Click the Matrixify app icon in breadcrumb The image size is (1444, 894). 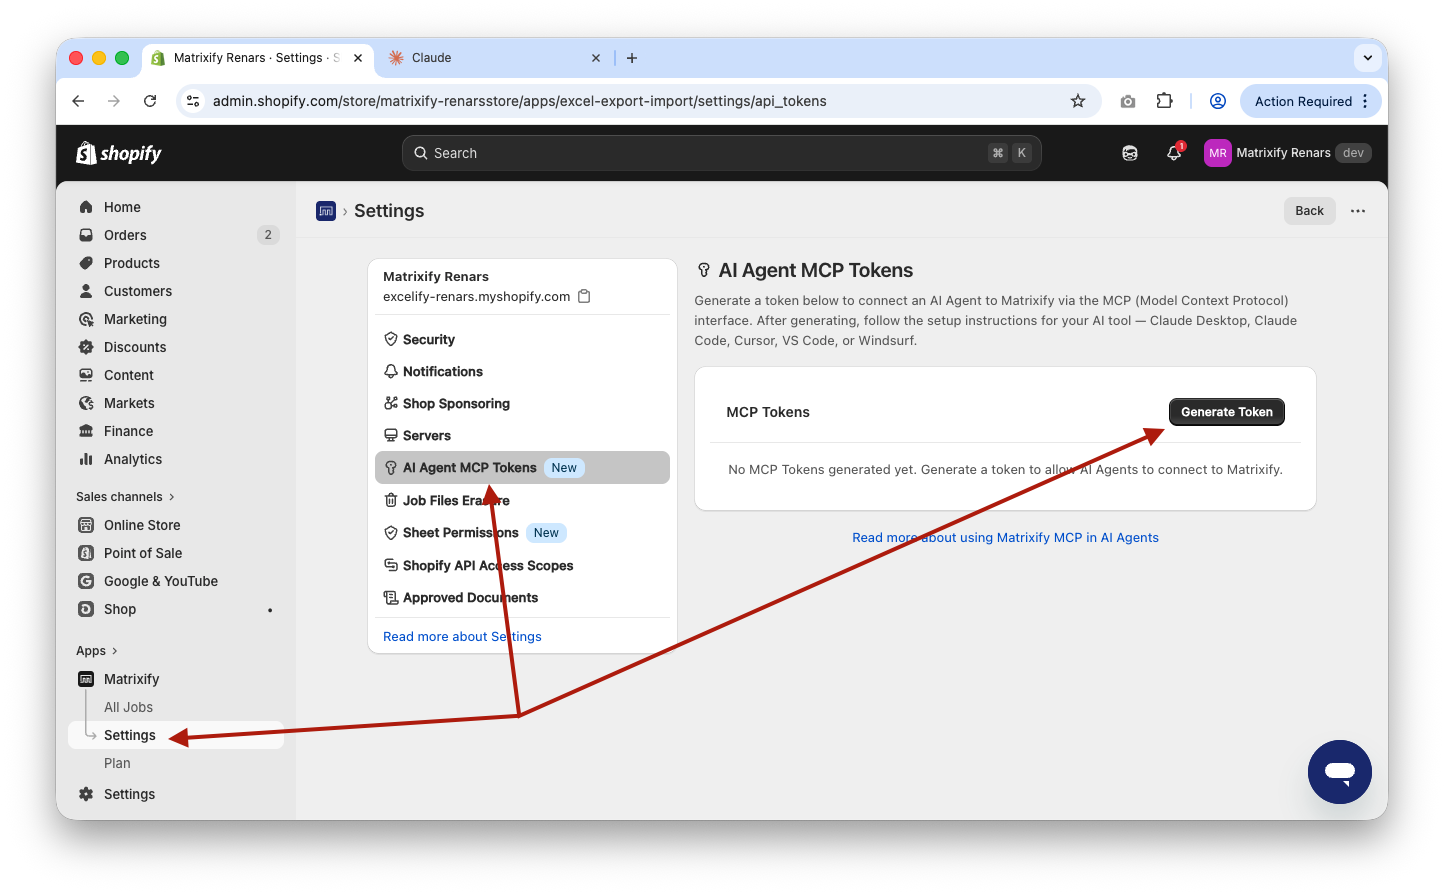(326, 211)
